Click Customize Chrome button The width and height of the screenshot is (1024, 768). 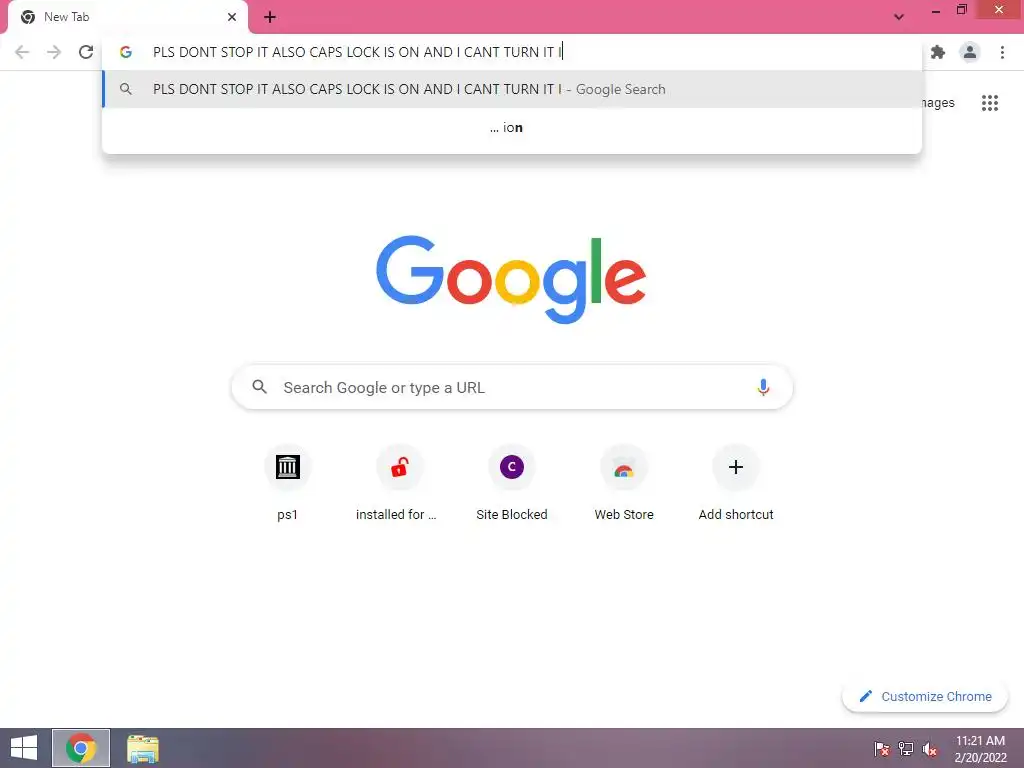[925, 696]
